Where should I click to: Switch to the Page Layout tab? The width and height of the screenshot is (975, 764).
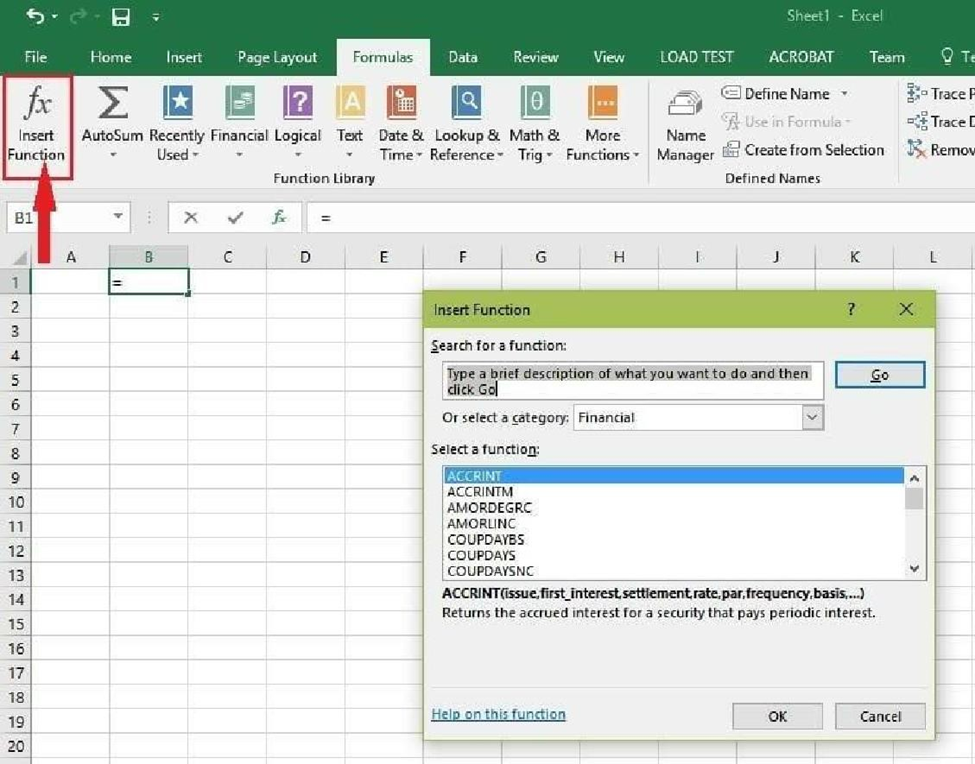(277, 57)
